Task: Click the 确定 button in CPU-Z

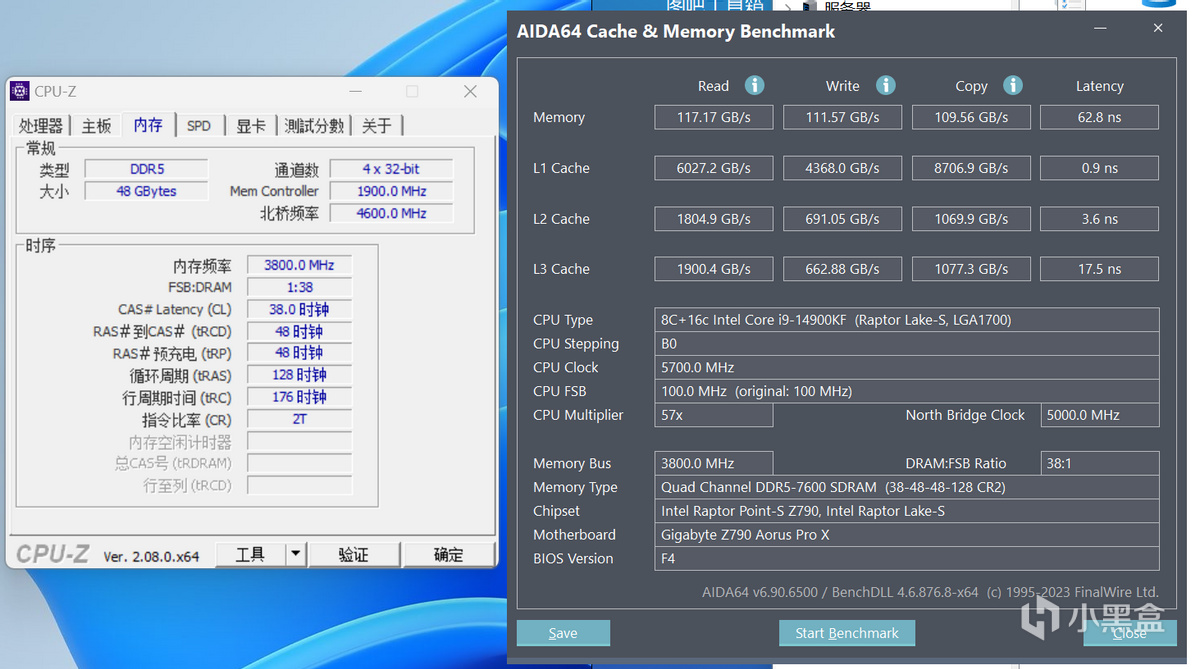Action: pyautogui.click(x=448, y=554)
